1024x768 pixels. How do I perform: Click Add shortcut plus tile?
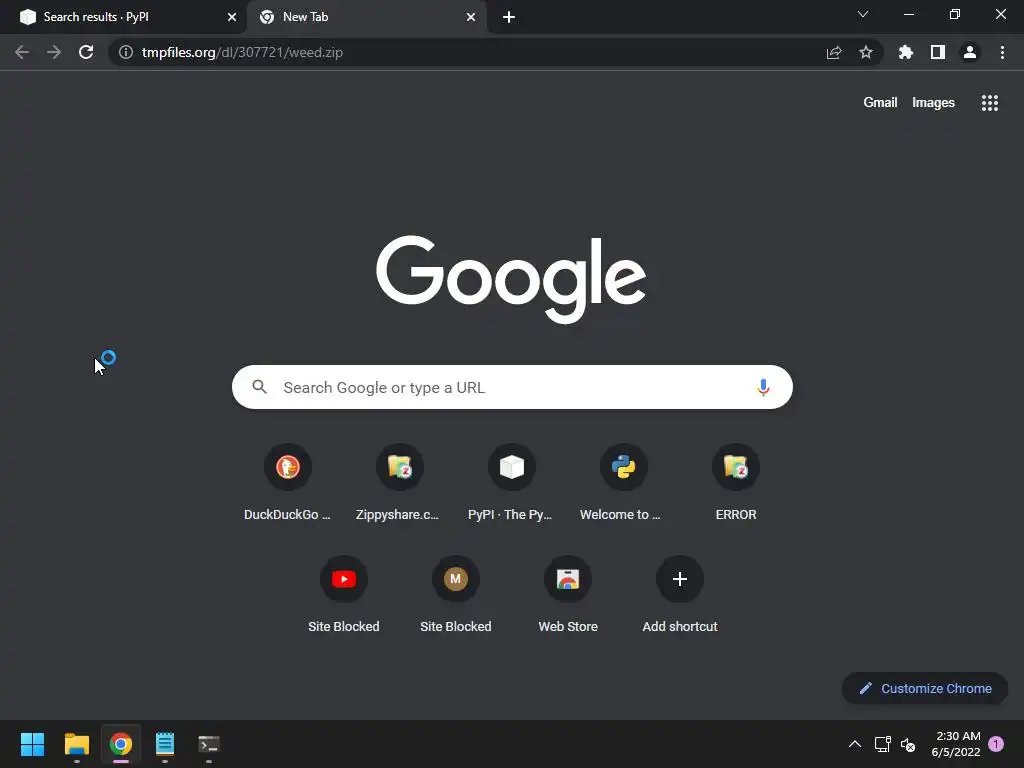[680, 594]
